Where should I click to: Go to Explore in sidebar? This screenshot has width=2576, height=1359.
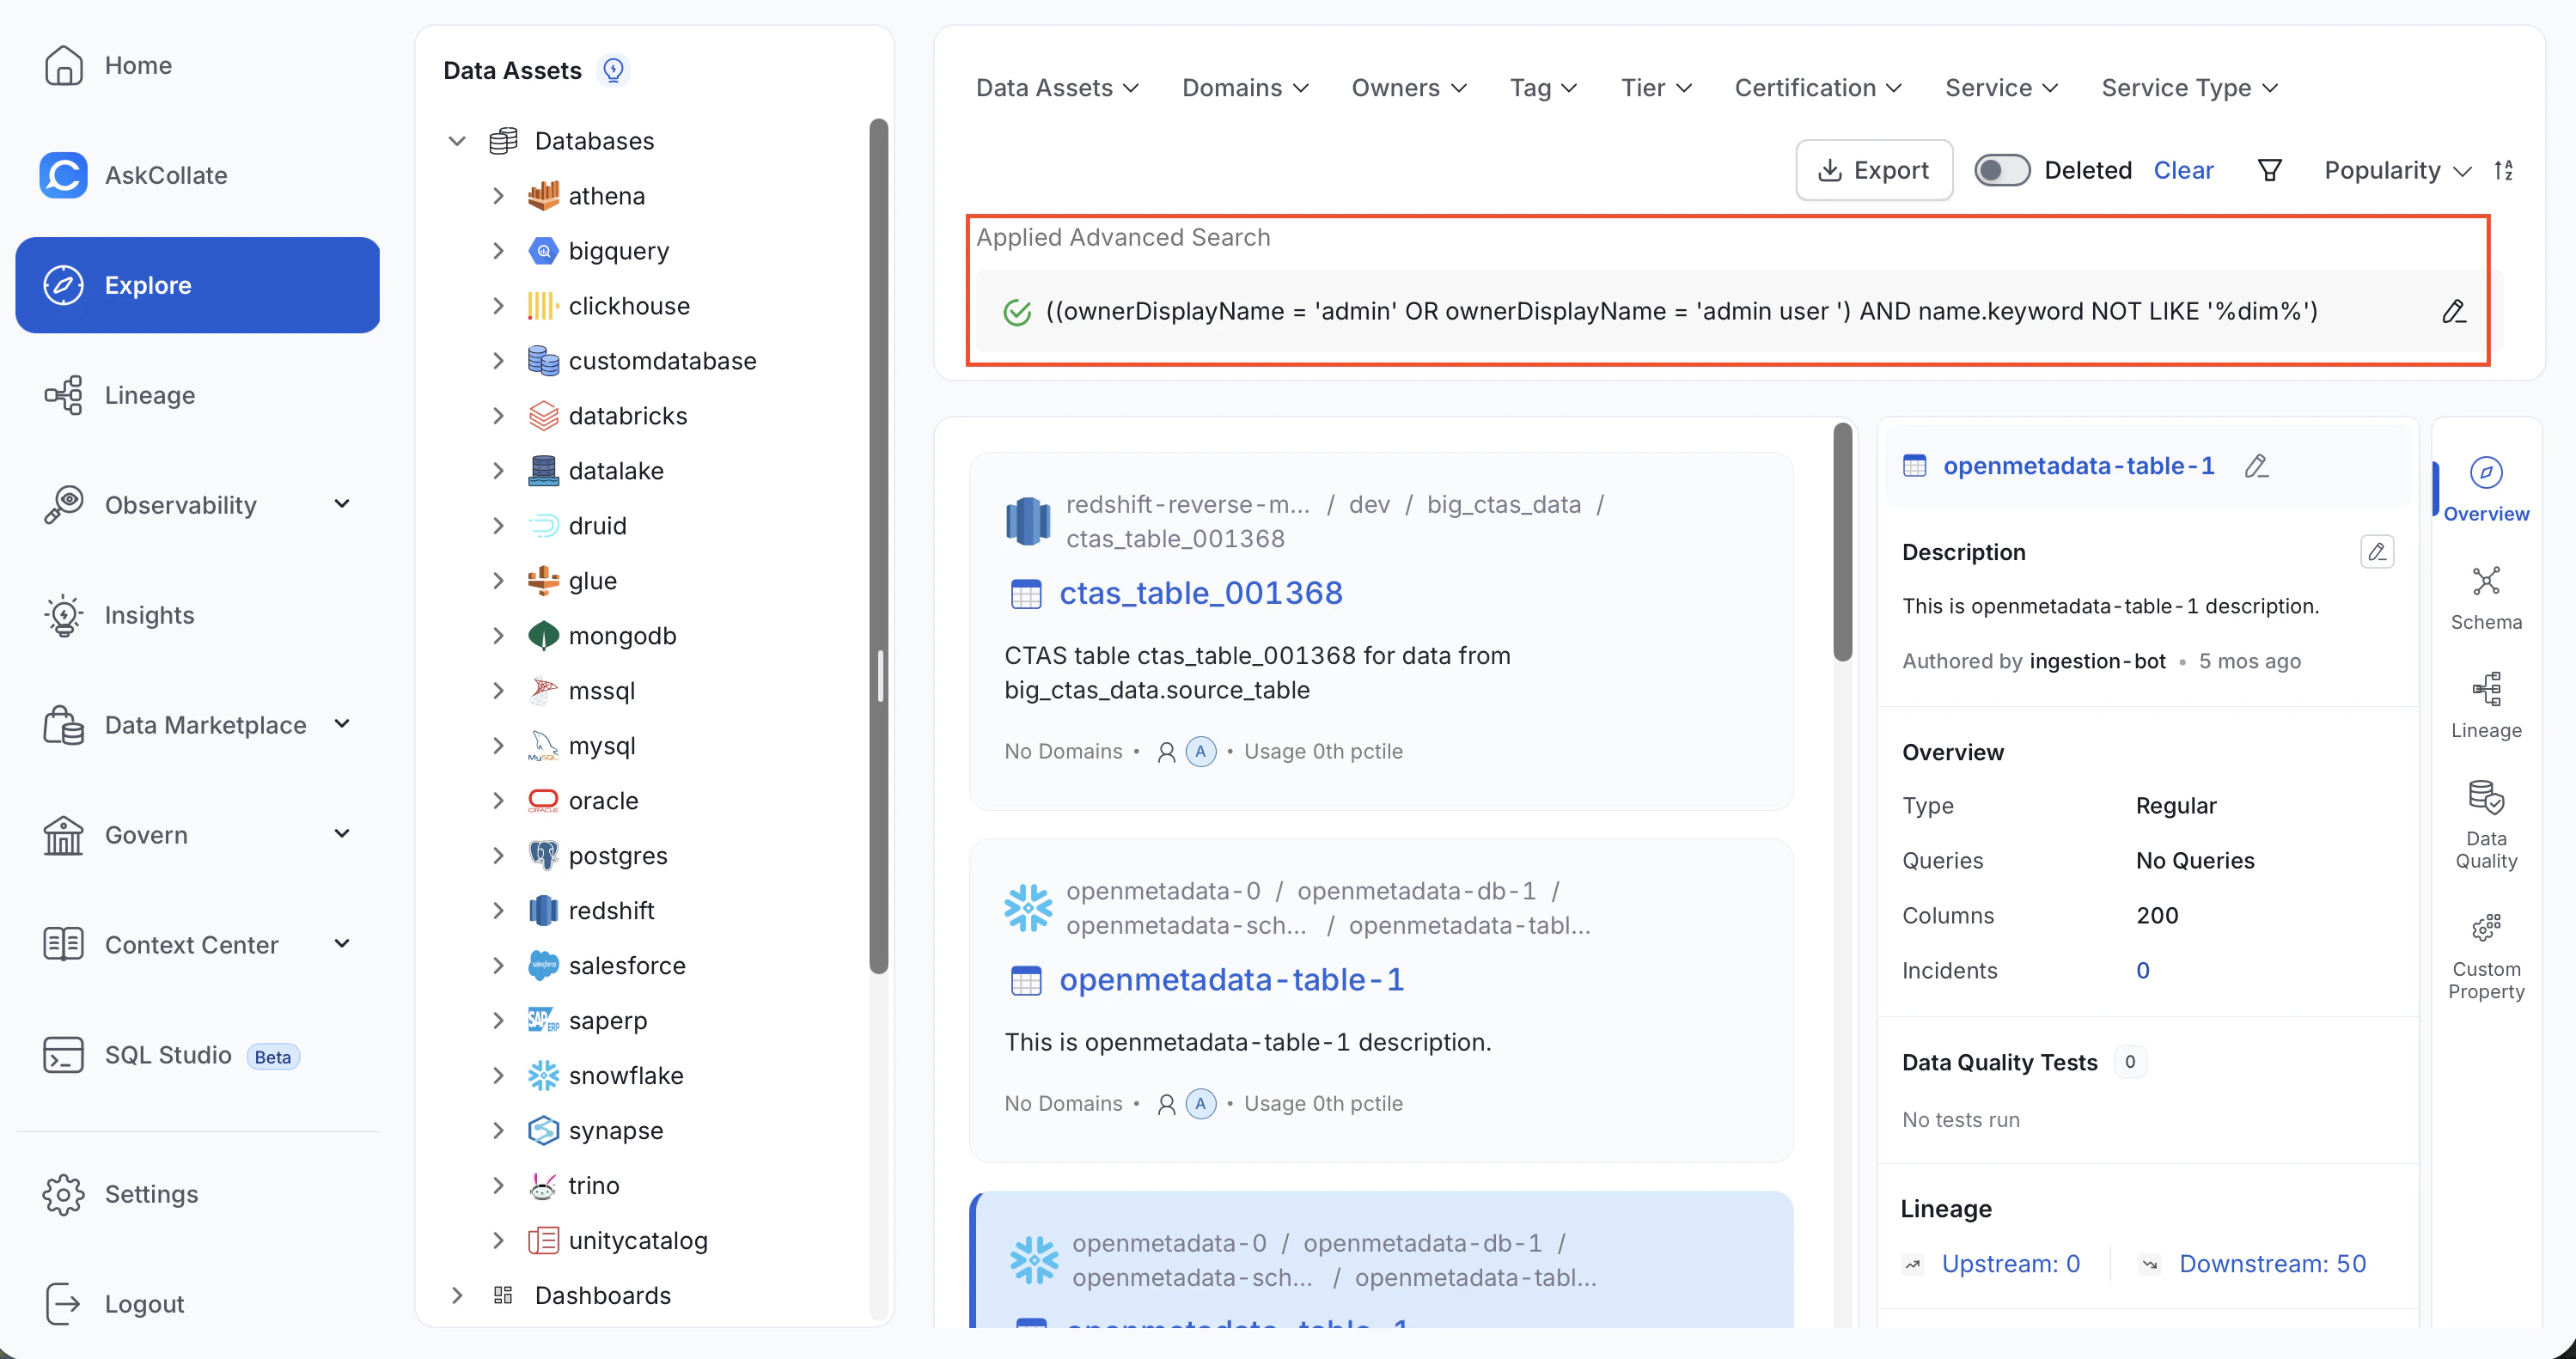click(197, 285)
